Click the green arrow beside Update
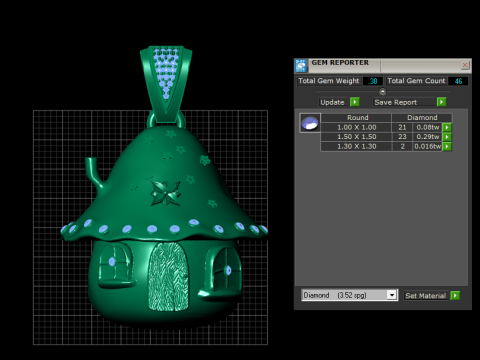 coord(355,102)
